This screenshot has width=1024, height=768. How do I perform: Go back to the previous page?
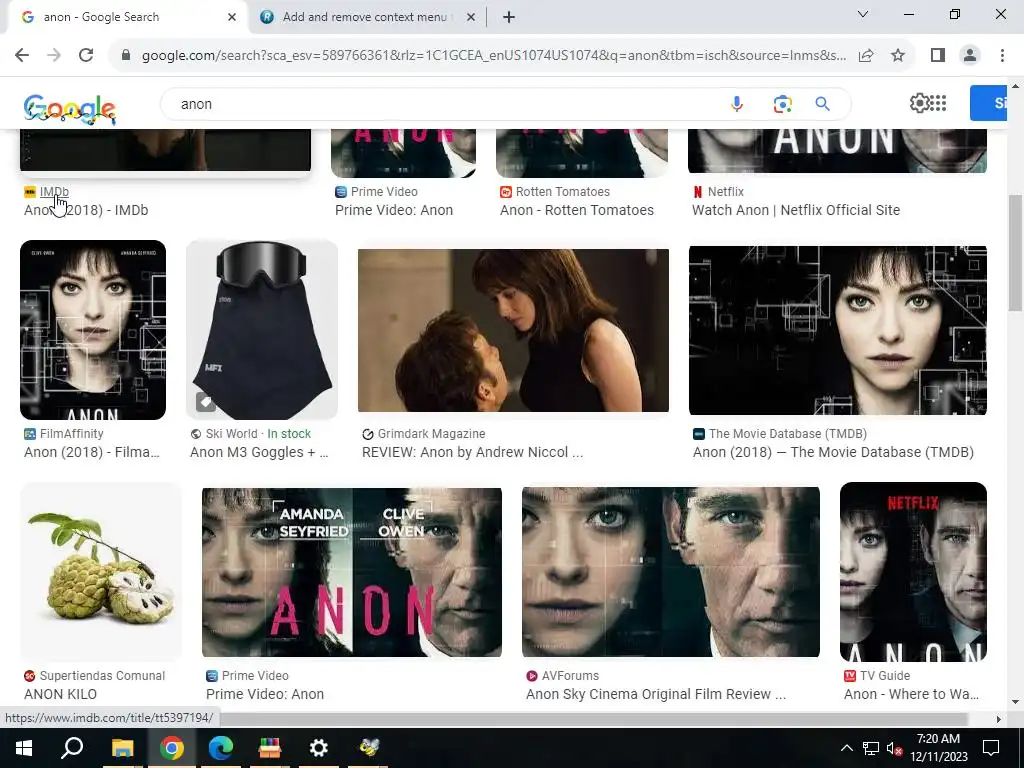tap(22, 56)
